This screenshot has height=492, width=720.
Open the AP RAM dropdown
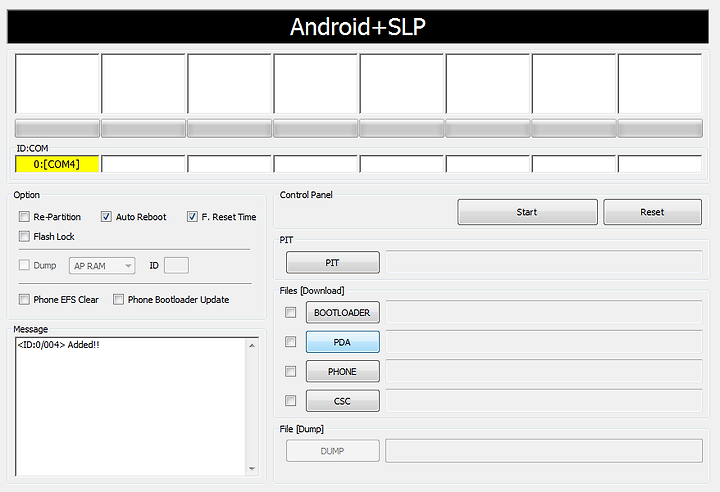click(102, 266)
